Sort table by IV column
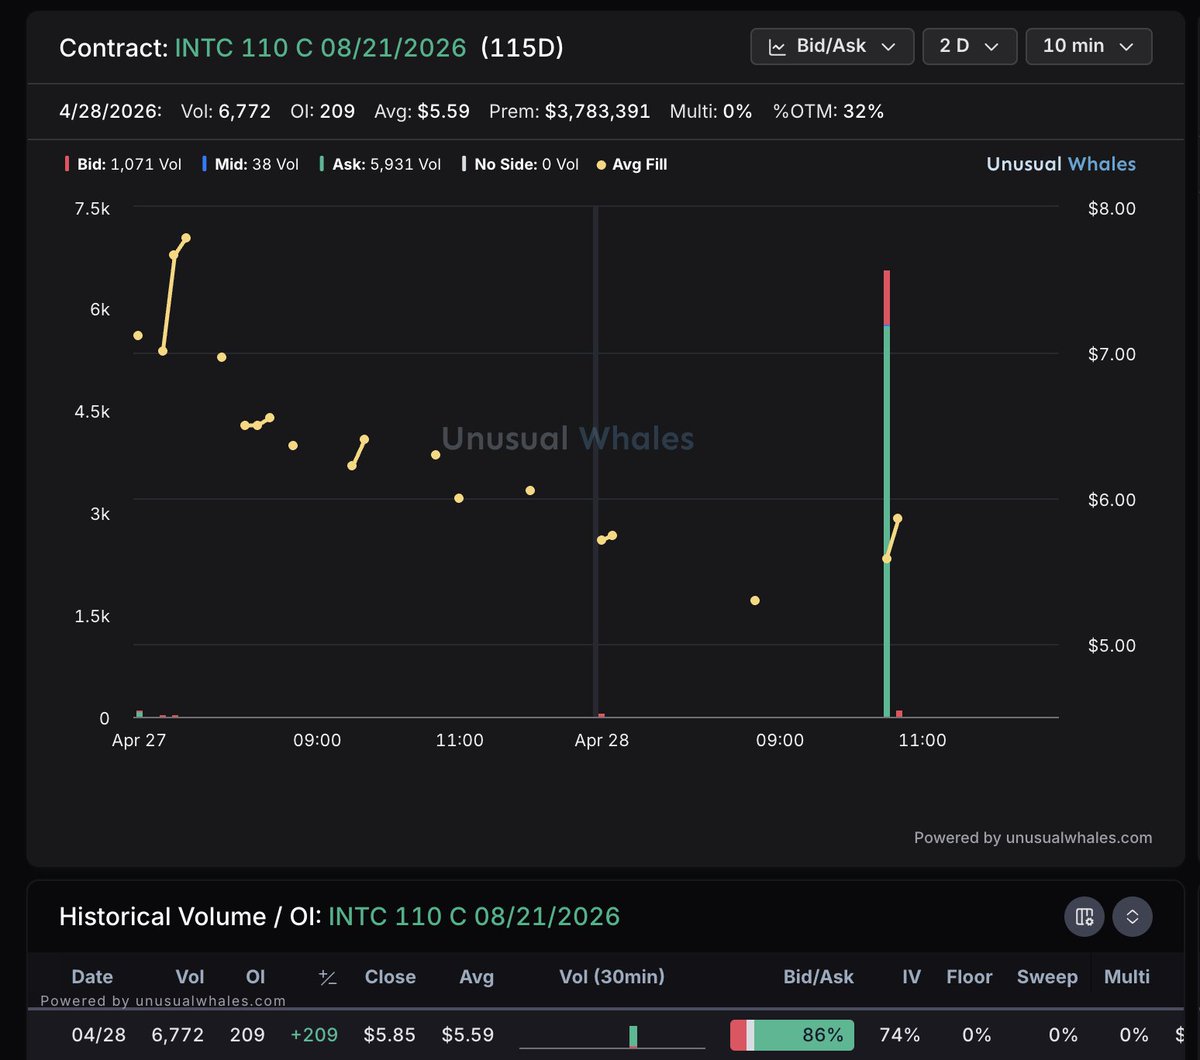The image size is (1200, 1060). (911, 977)
